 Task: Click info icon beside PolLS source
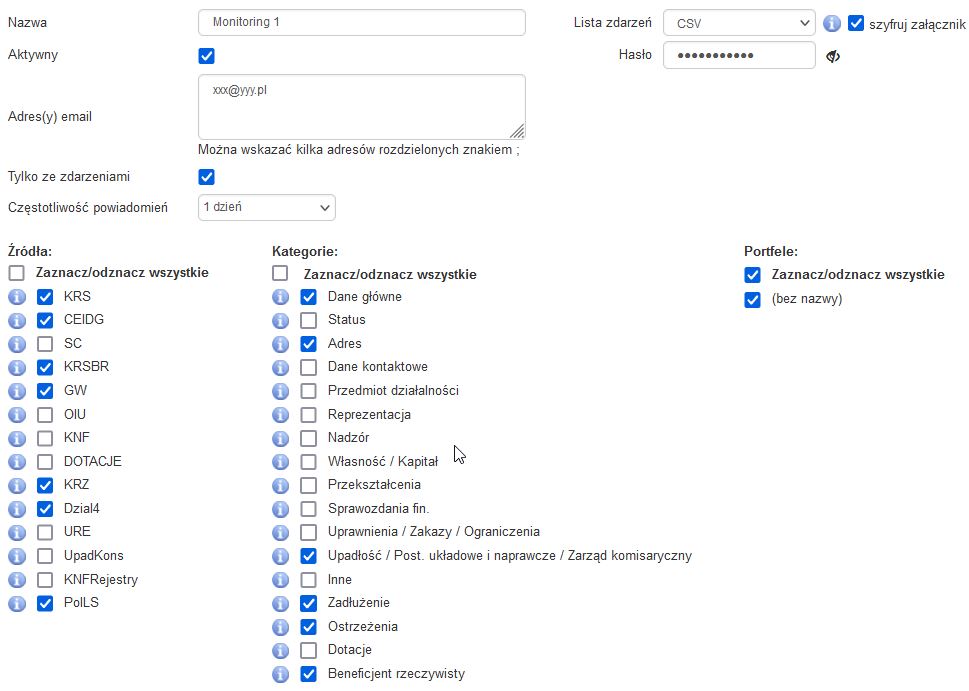(16, 603)
